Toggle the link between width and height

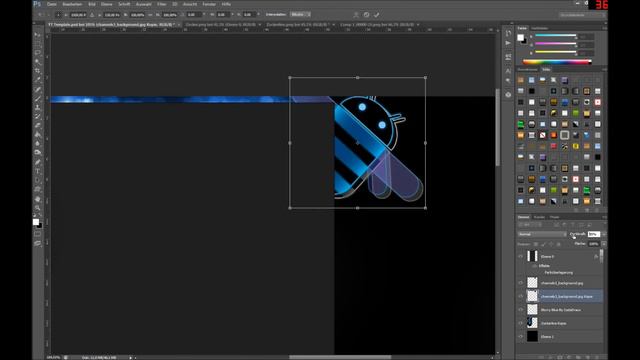pos(150,15)
